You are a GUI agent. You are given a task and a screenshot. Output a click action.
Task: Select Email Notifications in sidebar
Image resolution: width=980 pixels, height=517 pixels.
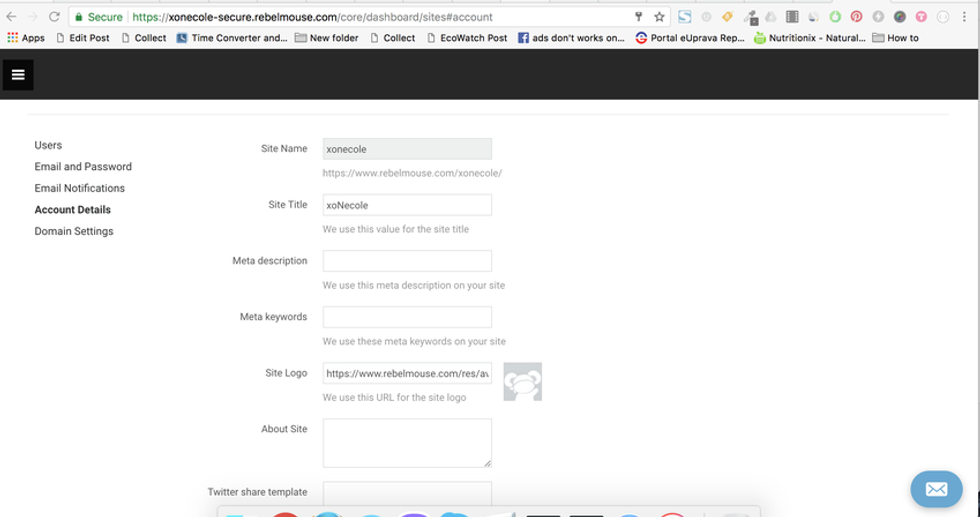point(80,188)
